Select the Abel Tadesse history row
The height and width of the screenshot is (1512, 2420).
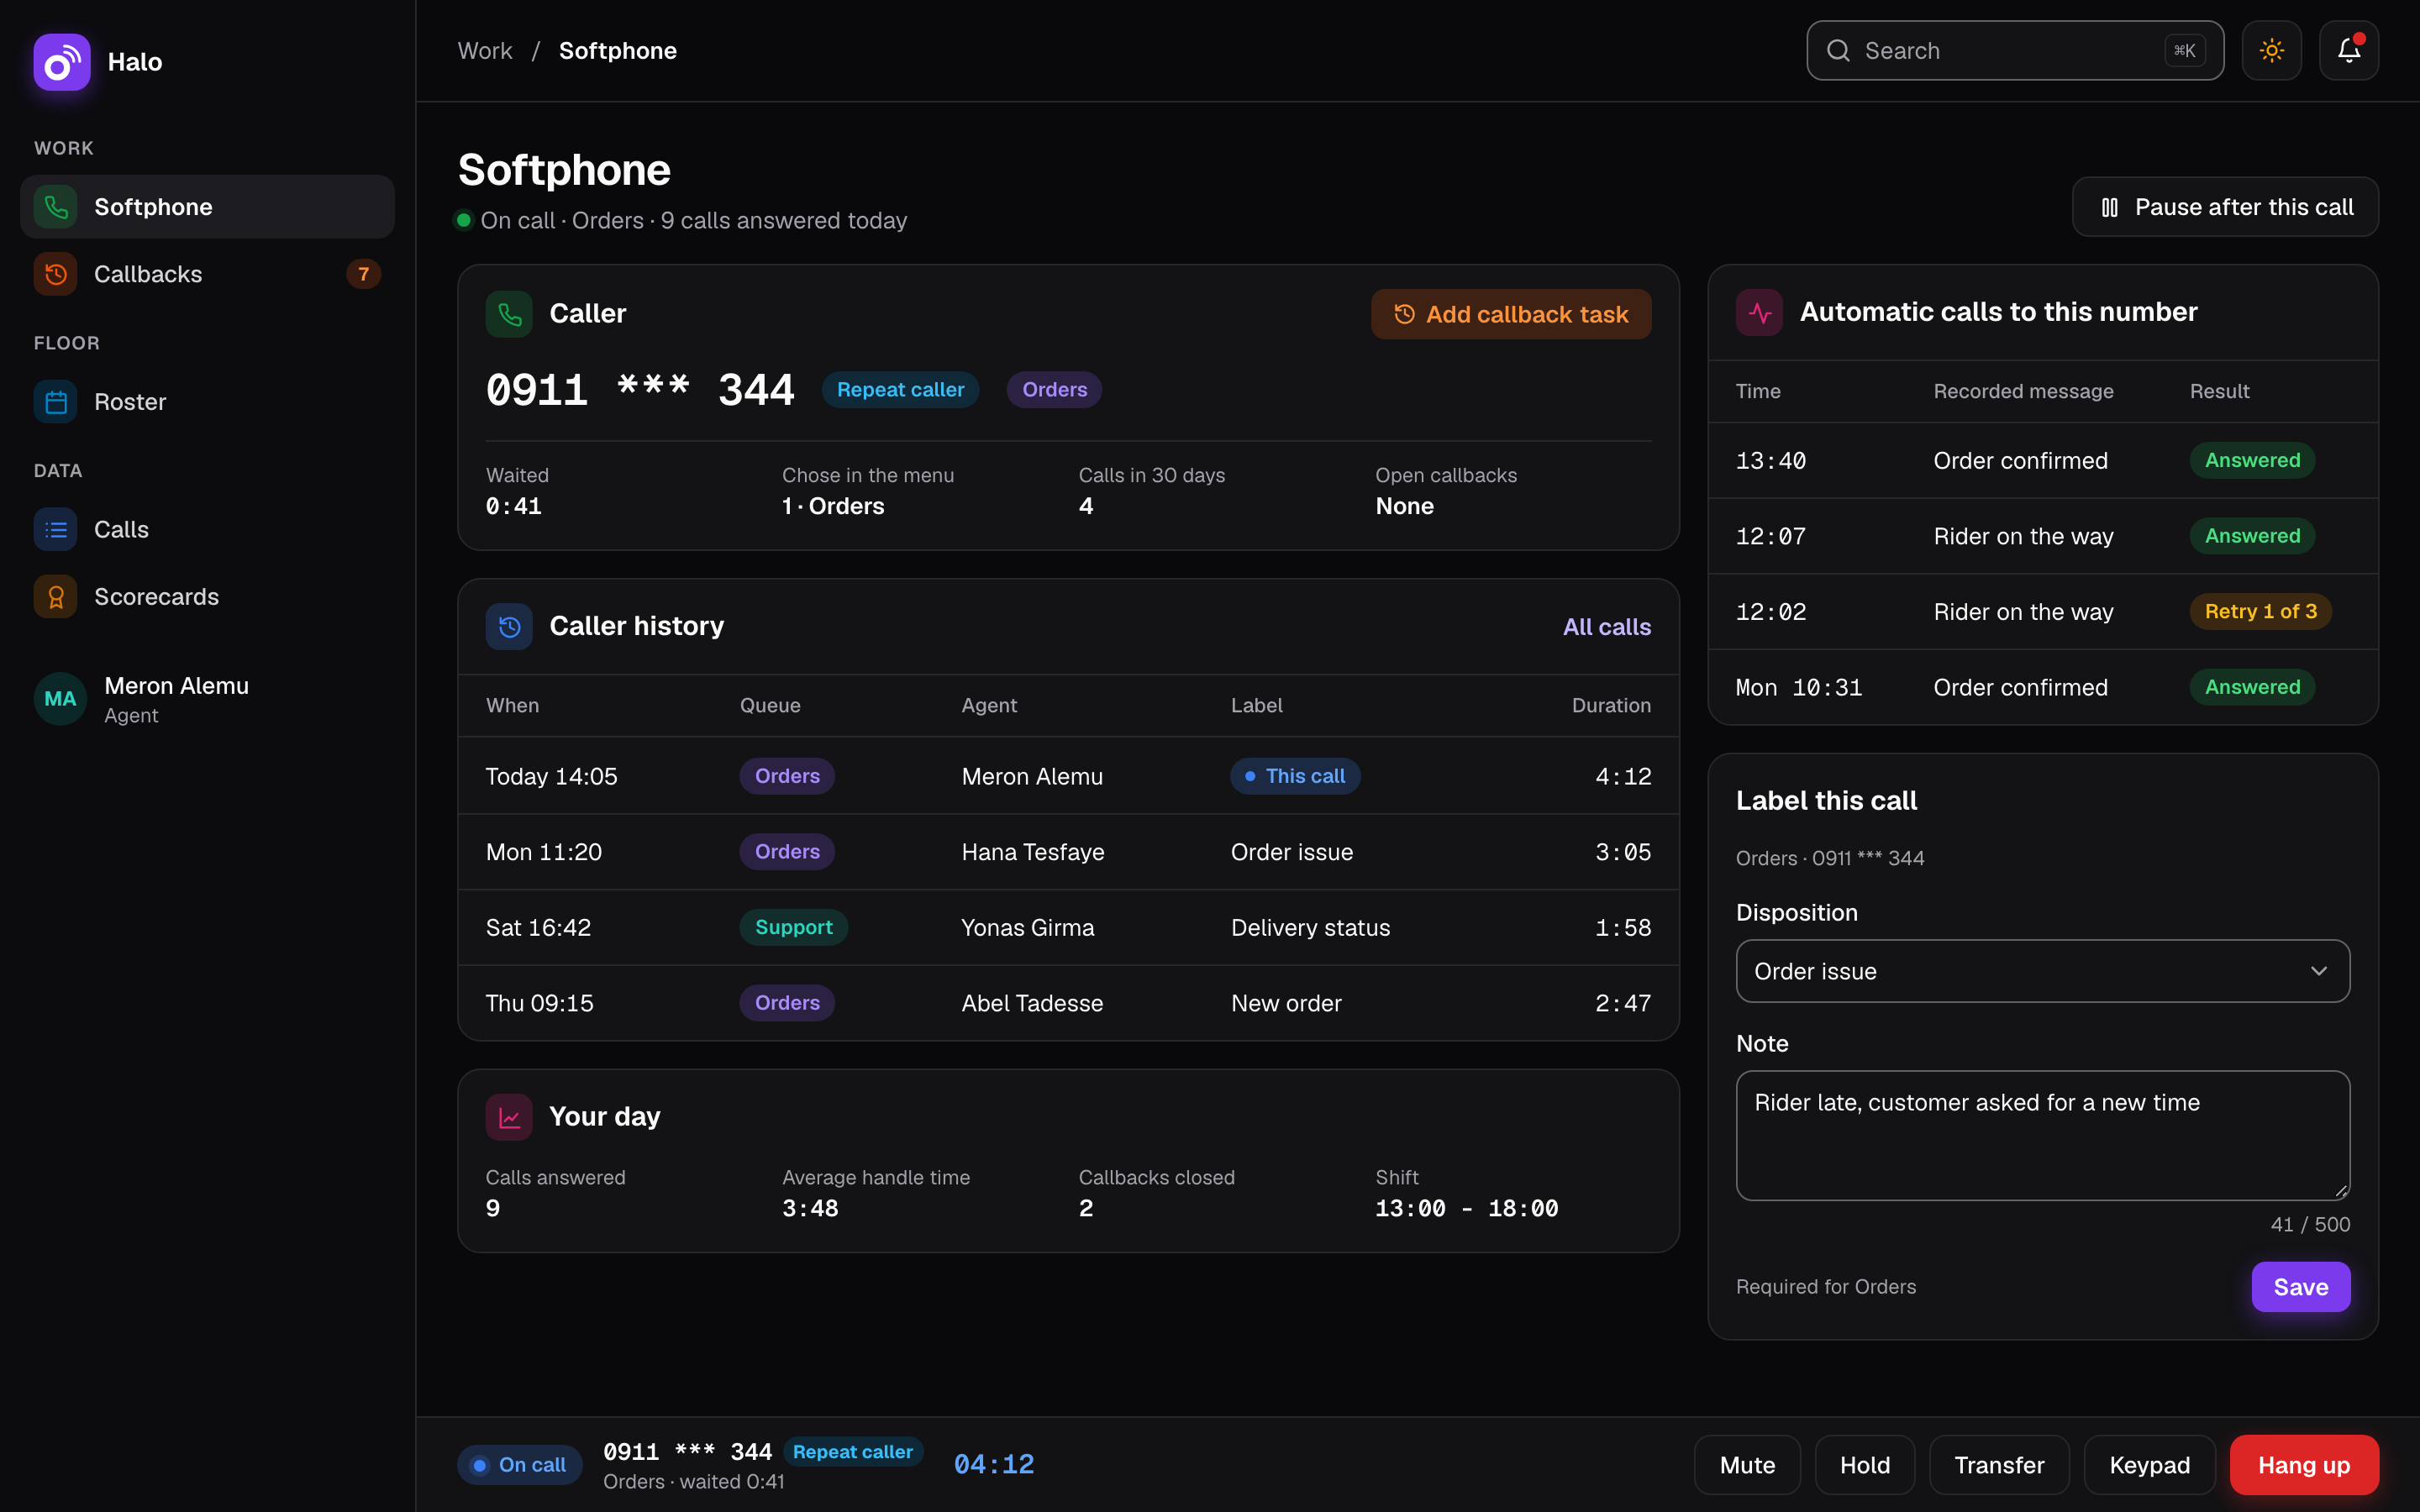click(x=1068, y=1003)
